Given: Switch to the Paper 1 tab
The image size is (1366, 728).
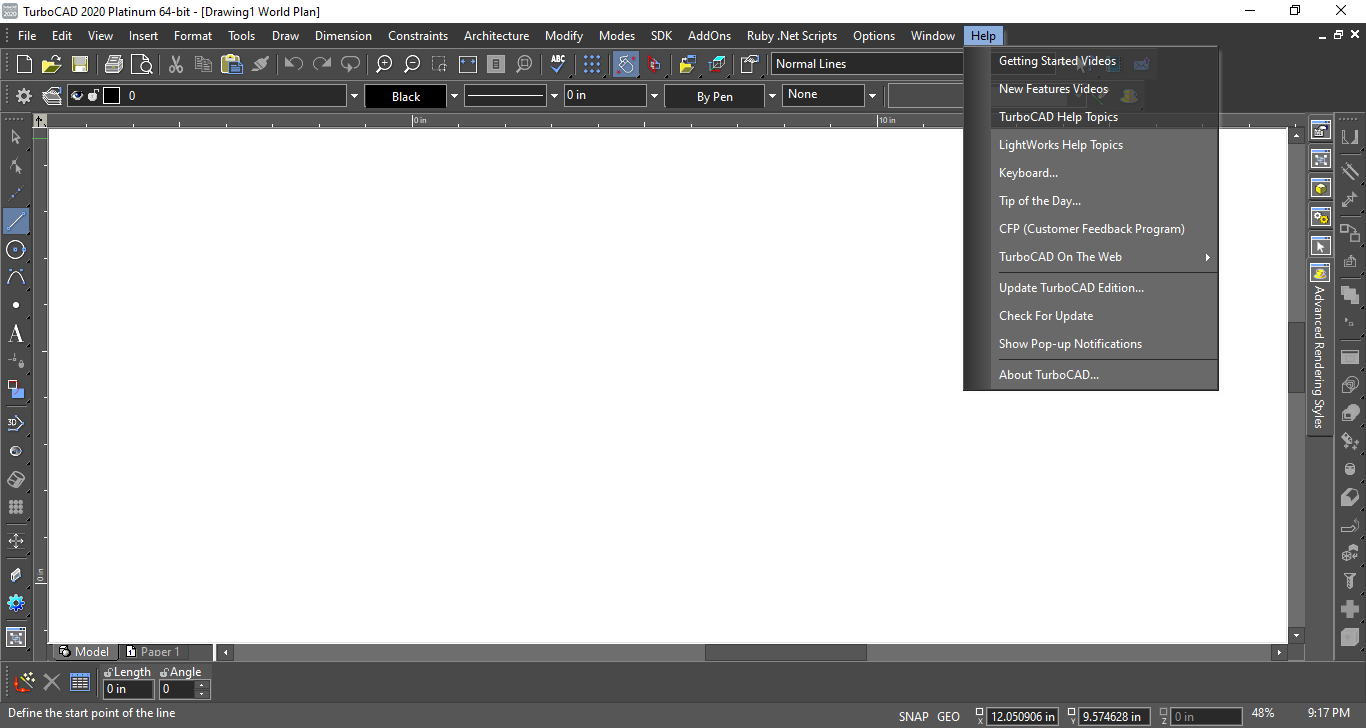Looking at the screenshot, I should tap(152, 652).
